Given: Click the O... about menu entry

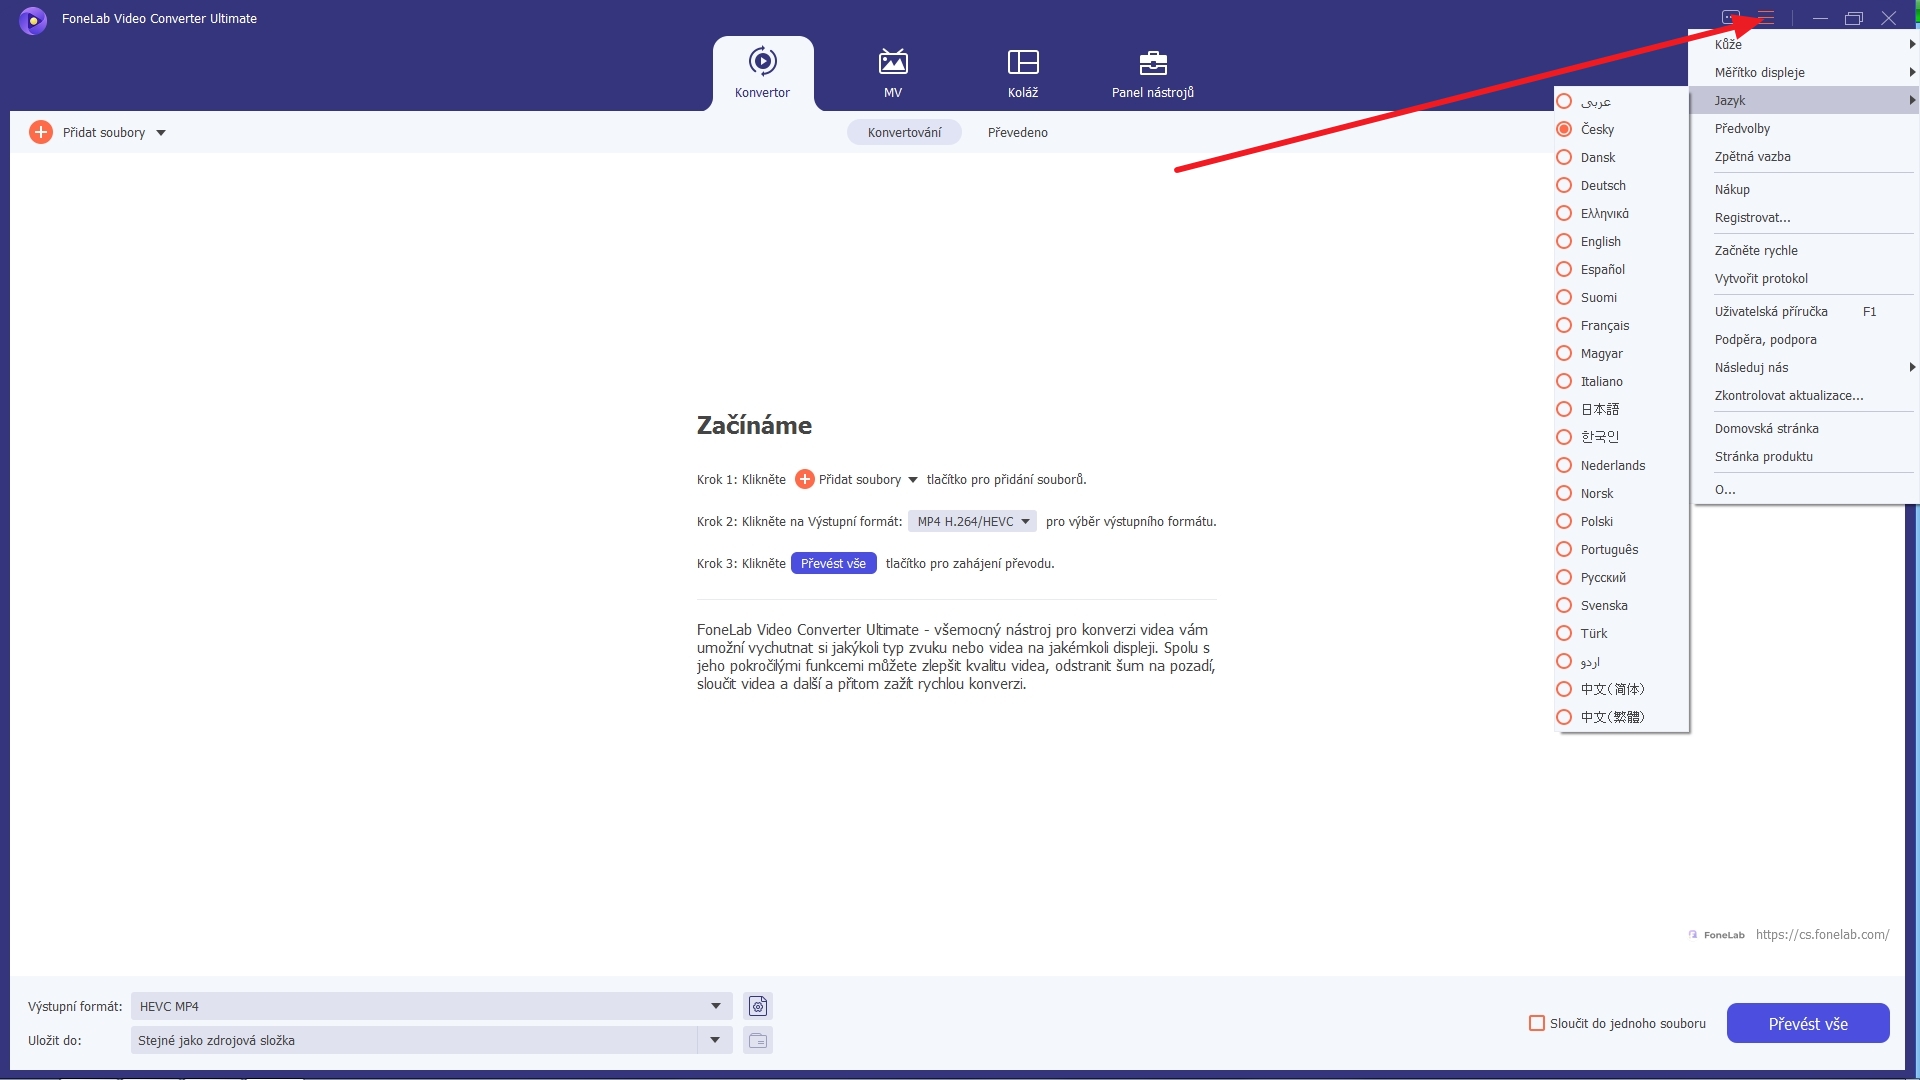Looking at the screenshot, I should click(x=1805, y=489).
